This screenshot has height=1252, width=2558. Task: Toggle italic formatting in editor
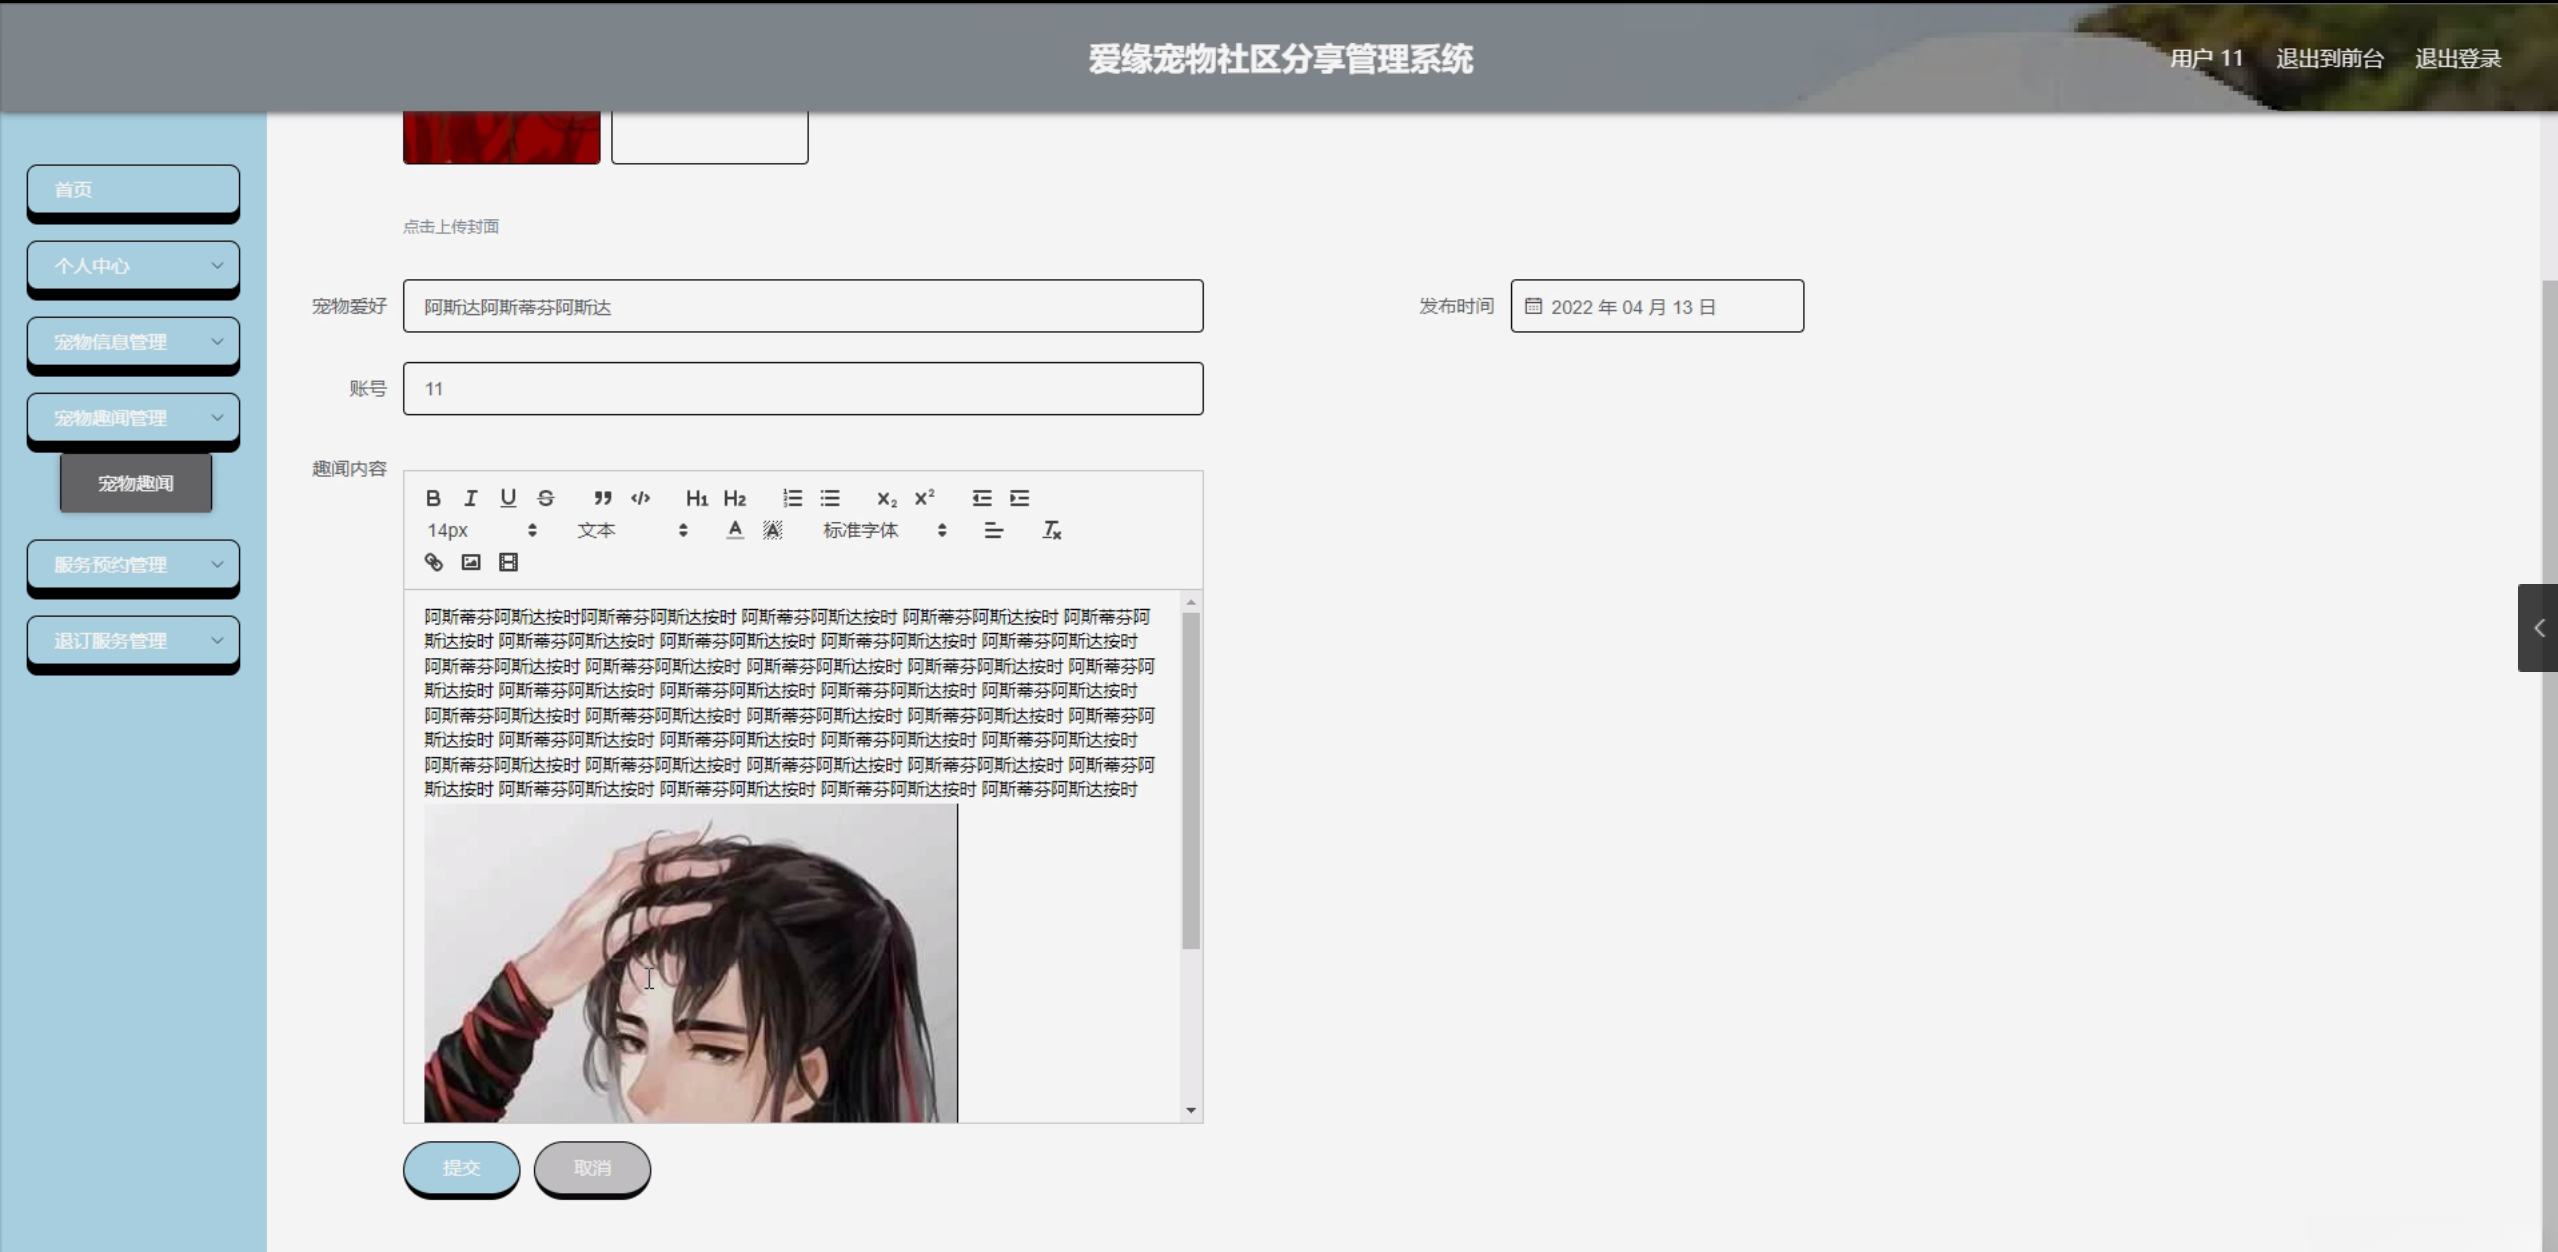(470, 498)
